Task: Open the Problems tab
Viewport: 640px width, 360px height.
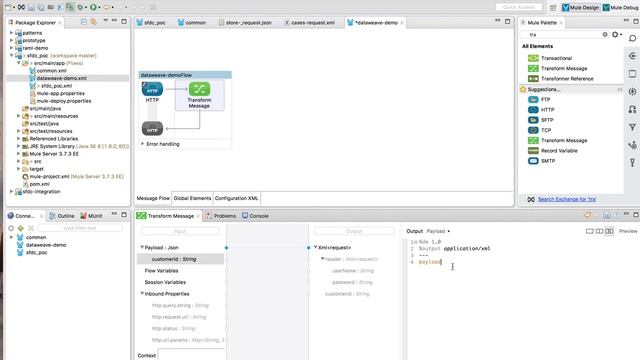Action: pos(221,216)
